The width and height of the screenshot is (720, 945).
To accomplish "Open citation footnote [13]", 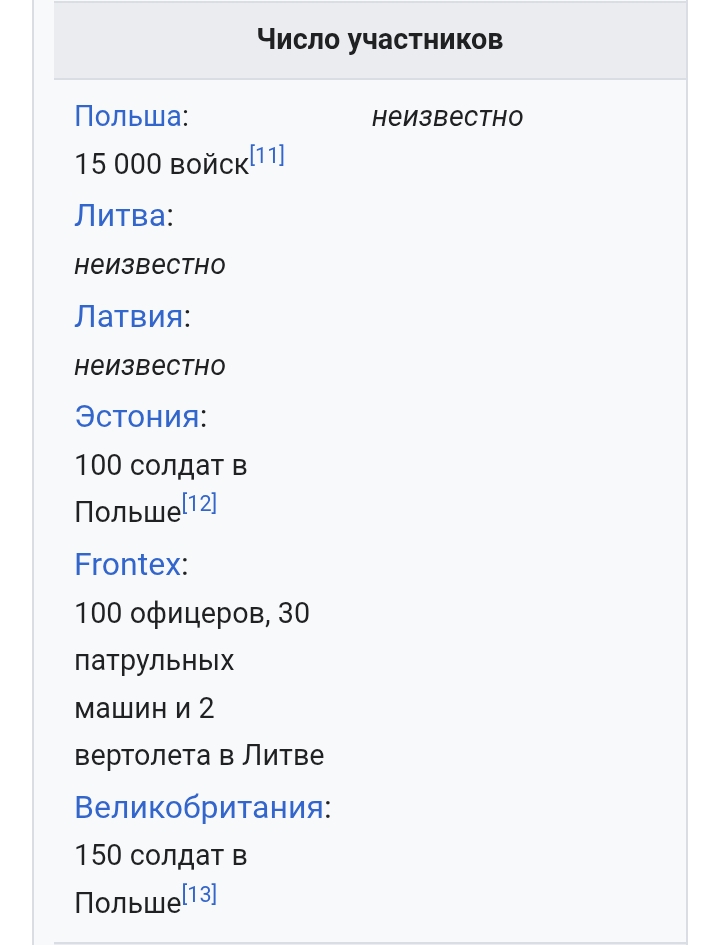I will pyautogui.click(x=199, y=894).
